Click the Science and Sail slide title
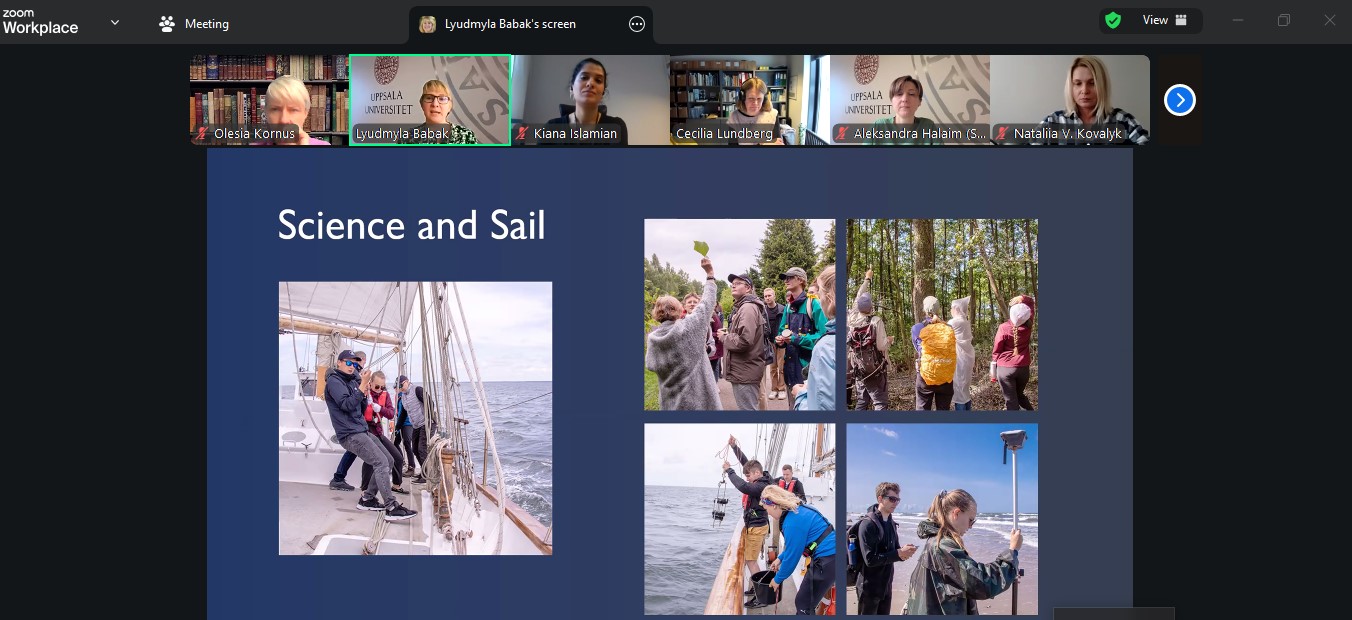 click(x=411, y=226)
